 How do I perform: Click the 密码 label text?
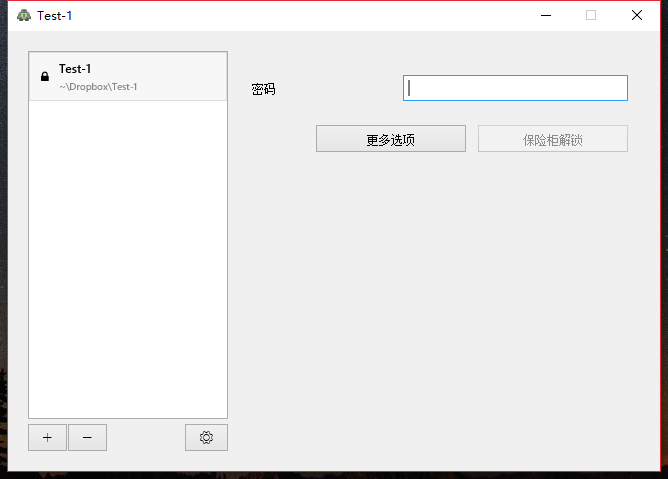(x=263, y=89)
